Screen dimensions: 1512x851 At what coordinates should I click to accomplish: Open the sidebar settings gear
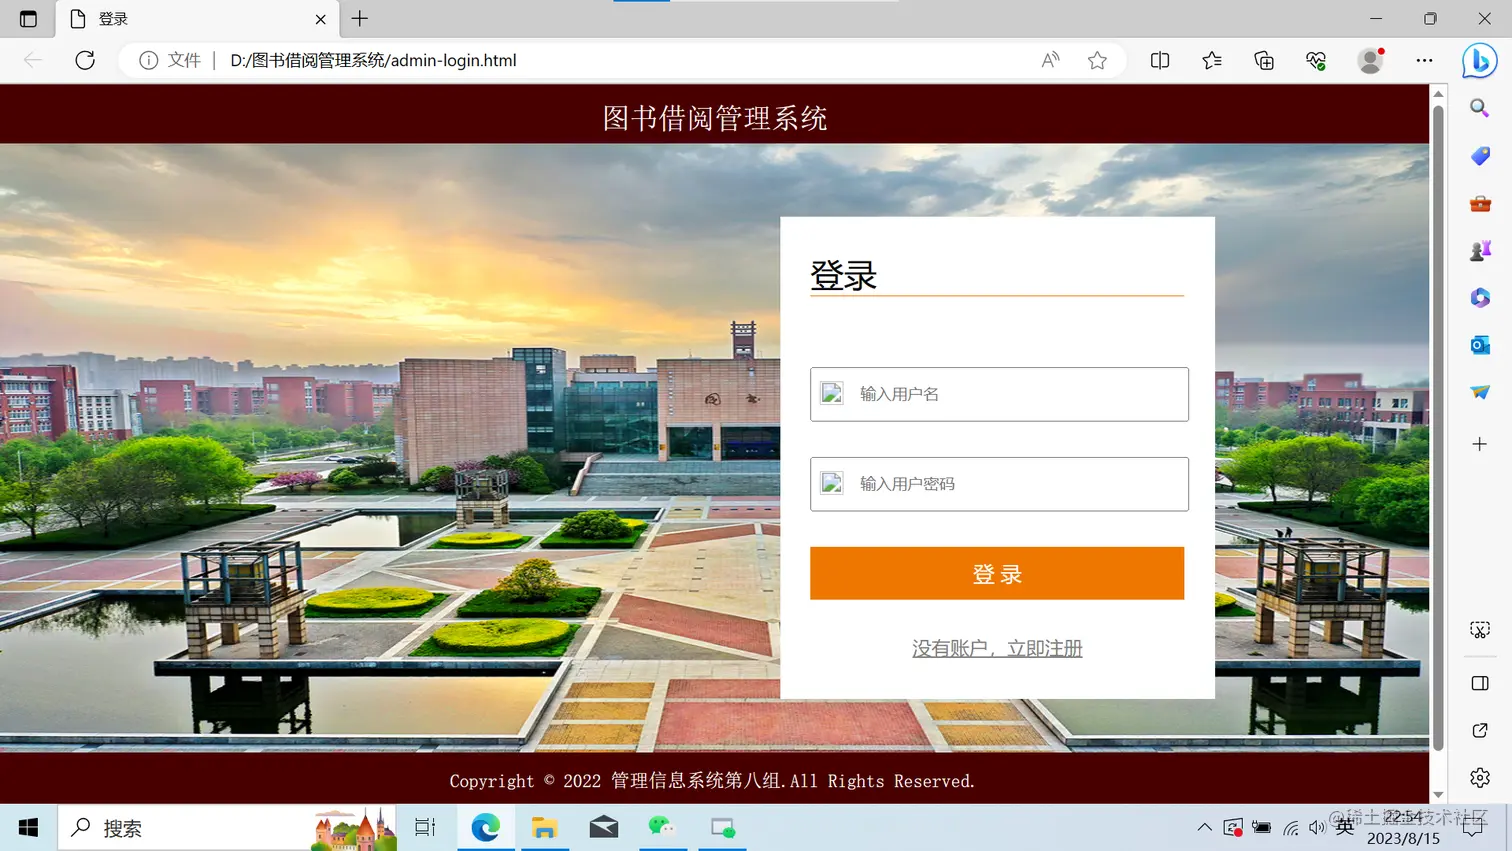point(1479,777)
